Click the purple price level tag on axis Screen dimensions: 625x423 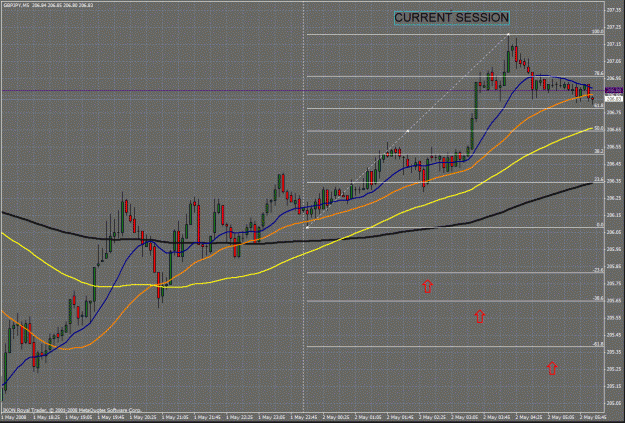(613, 91)
